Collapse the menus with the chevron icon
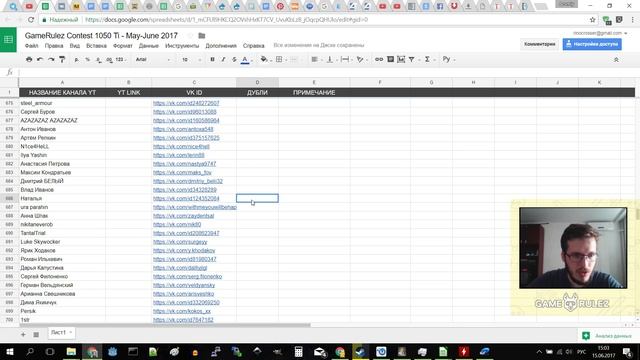Screen dimensions: 640x360 [x=616, y=60]
